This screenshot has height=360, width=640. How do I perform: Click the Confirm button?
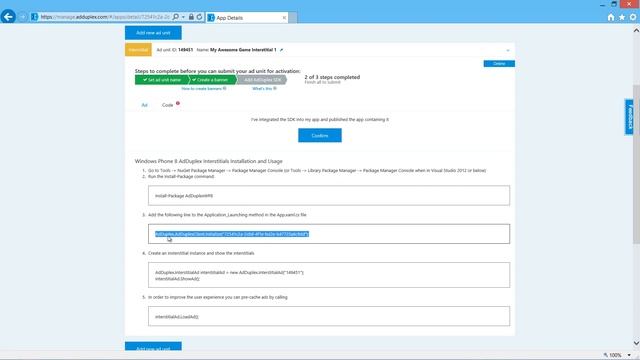[x=320, y=136]
